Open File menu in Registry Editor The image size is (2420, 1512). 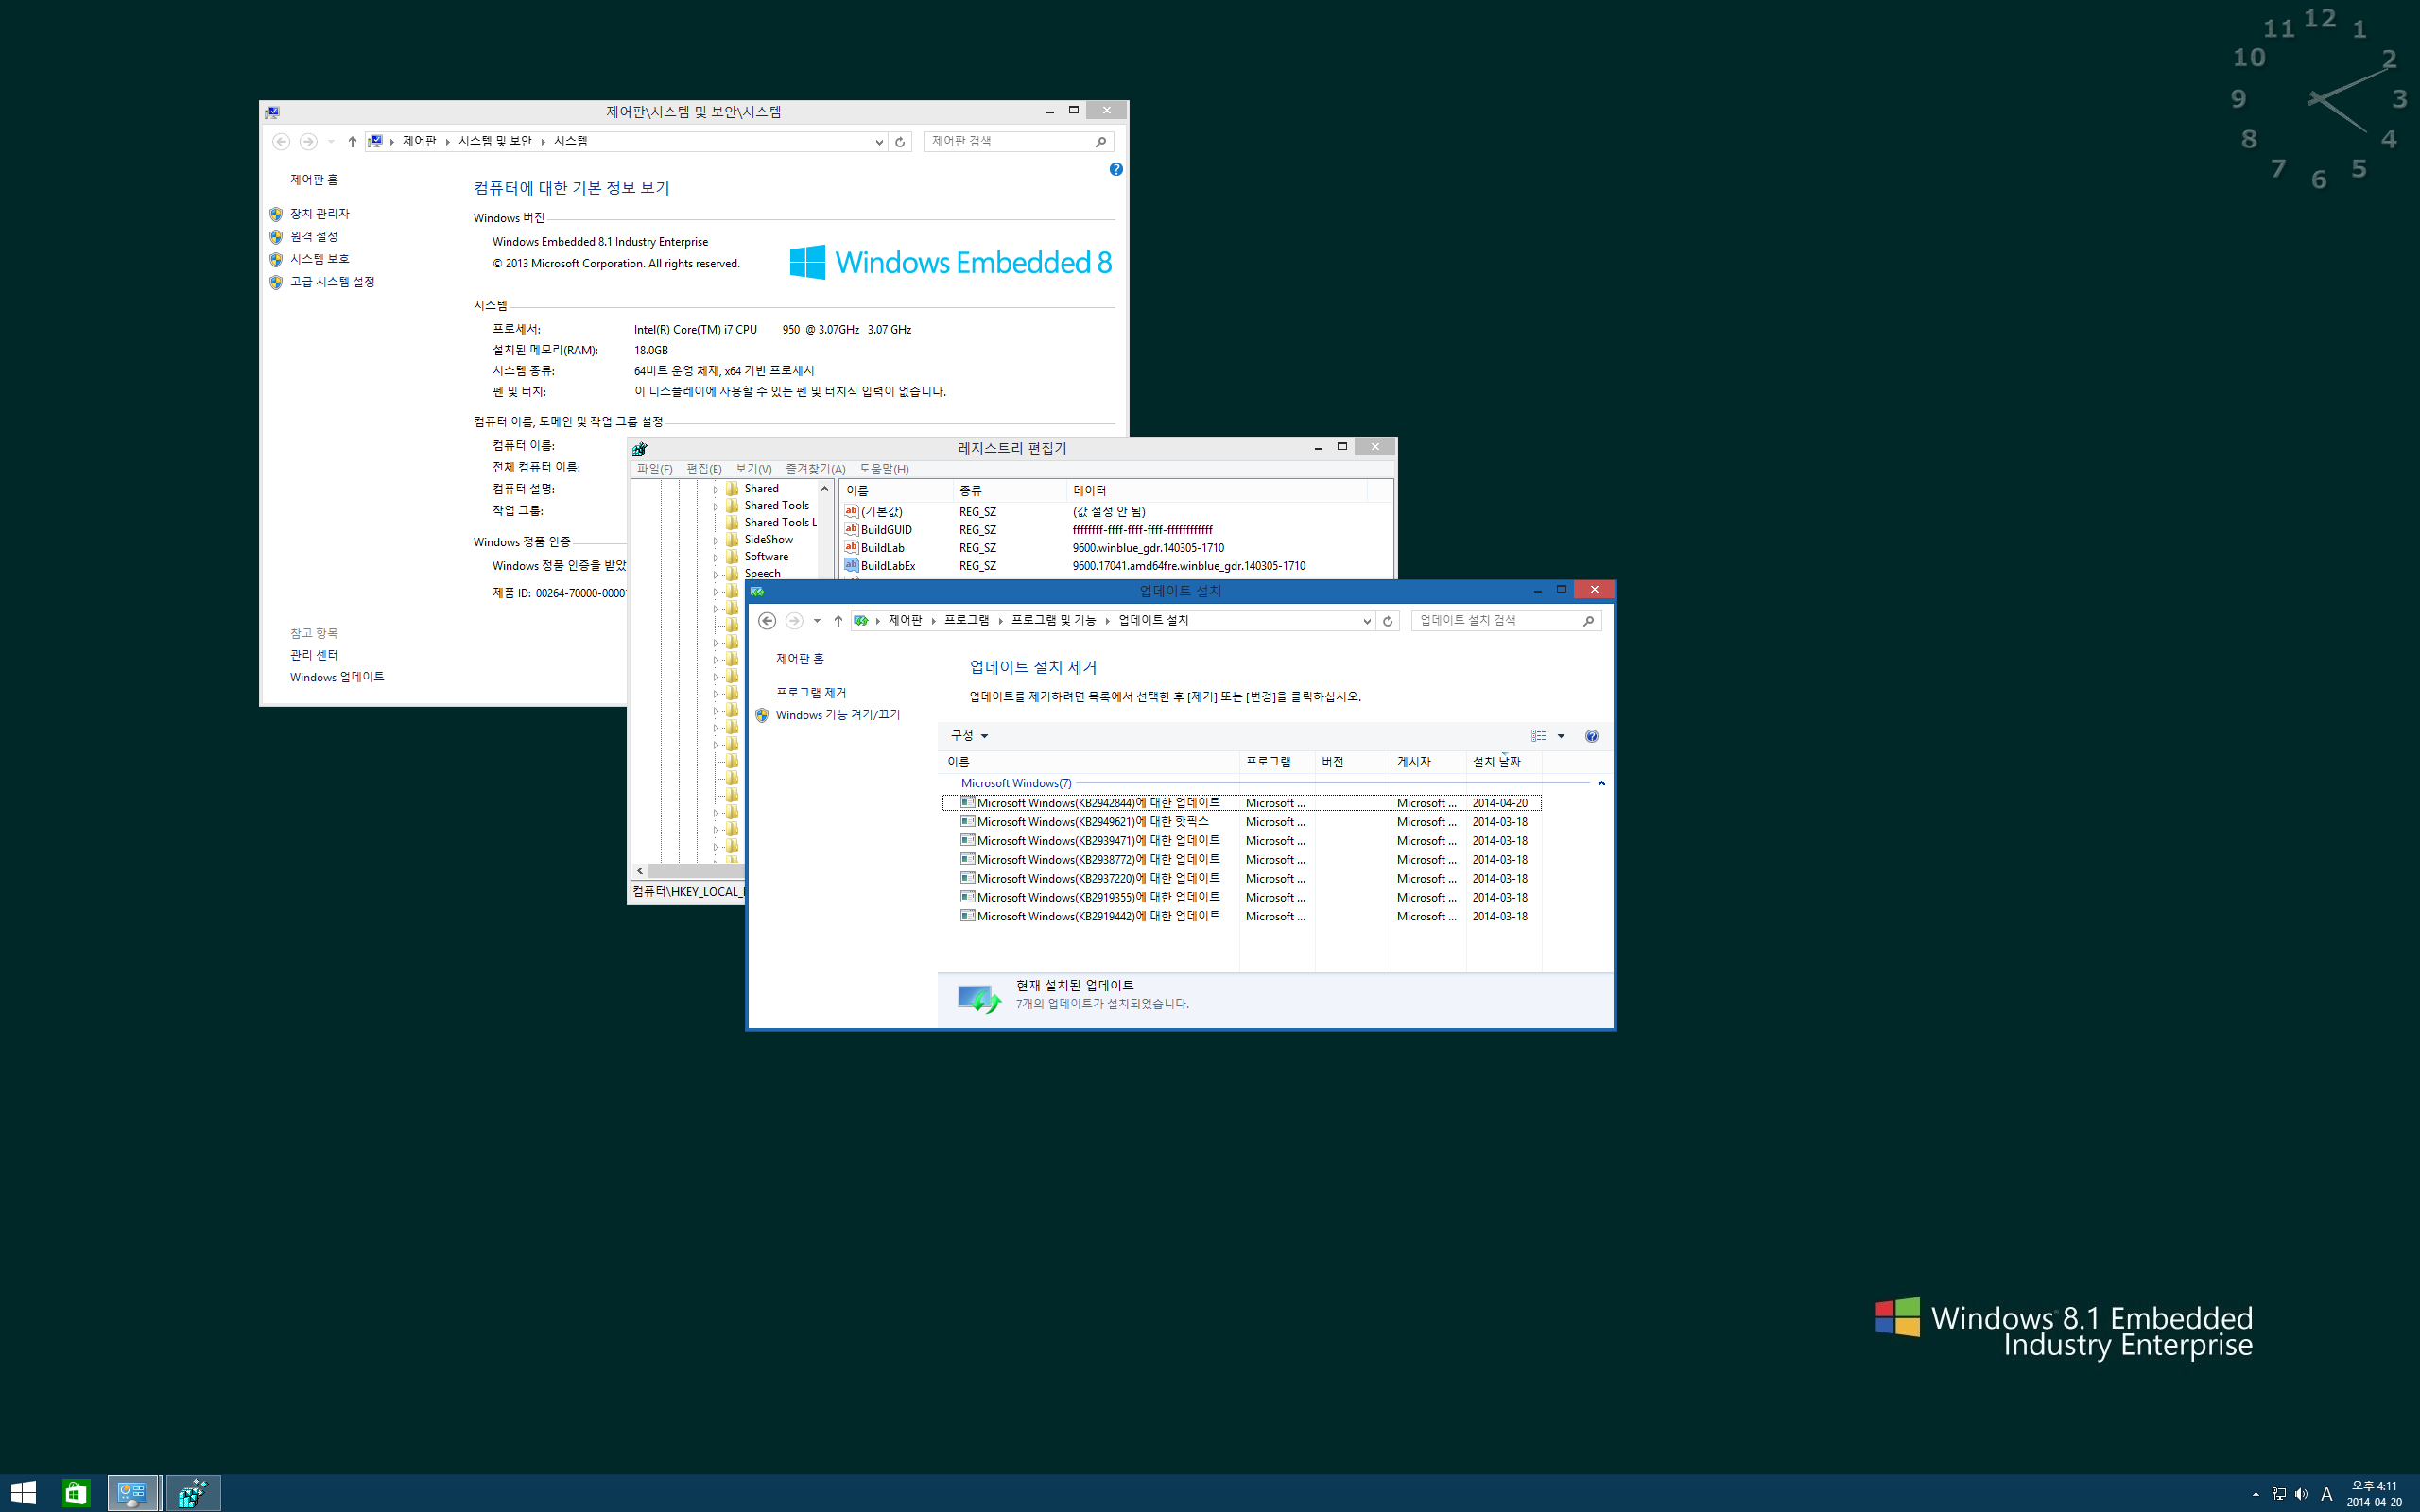(654, 469)
